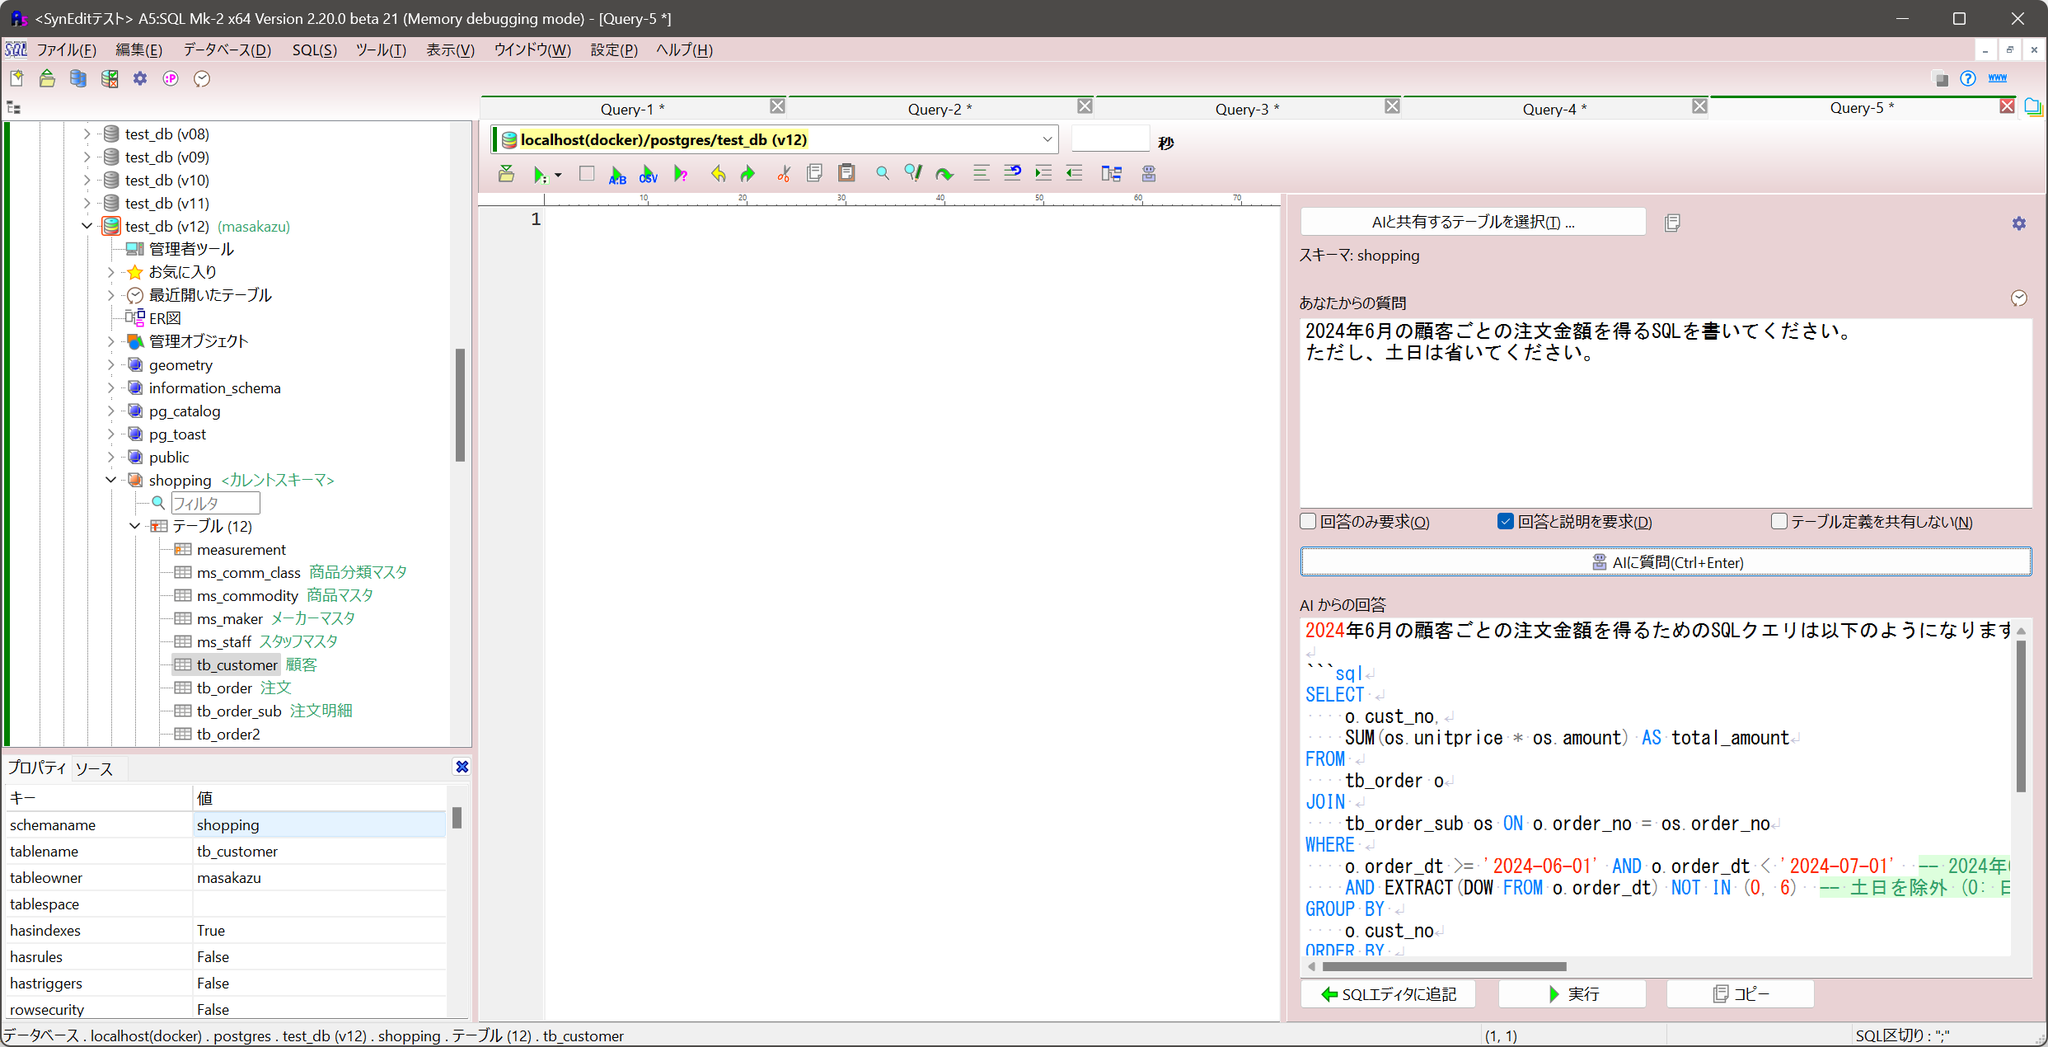
Task: Click the blue database add/remove icon
Action: tap(78, 79)
